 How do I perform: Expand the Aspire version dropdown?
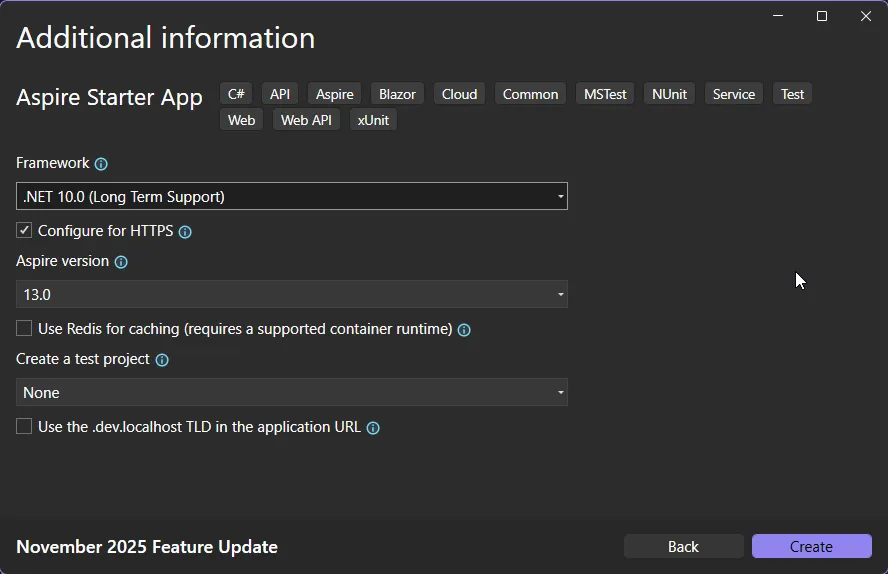click(292, 295)
